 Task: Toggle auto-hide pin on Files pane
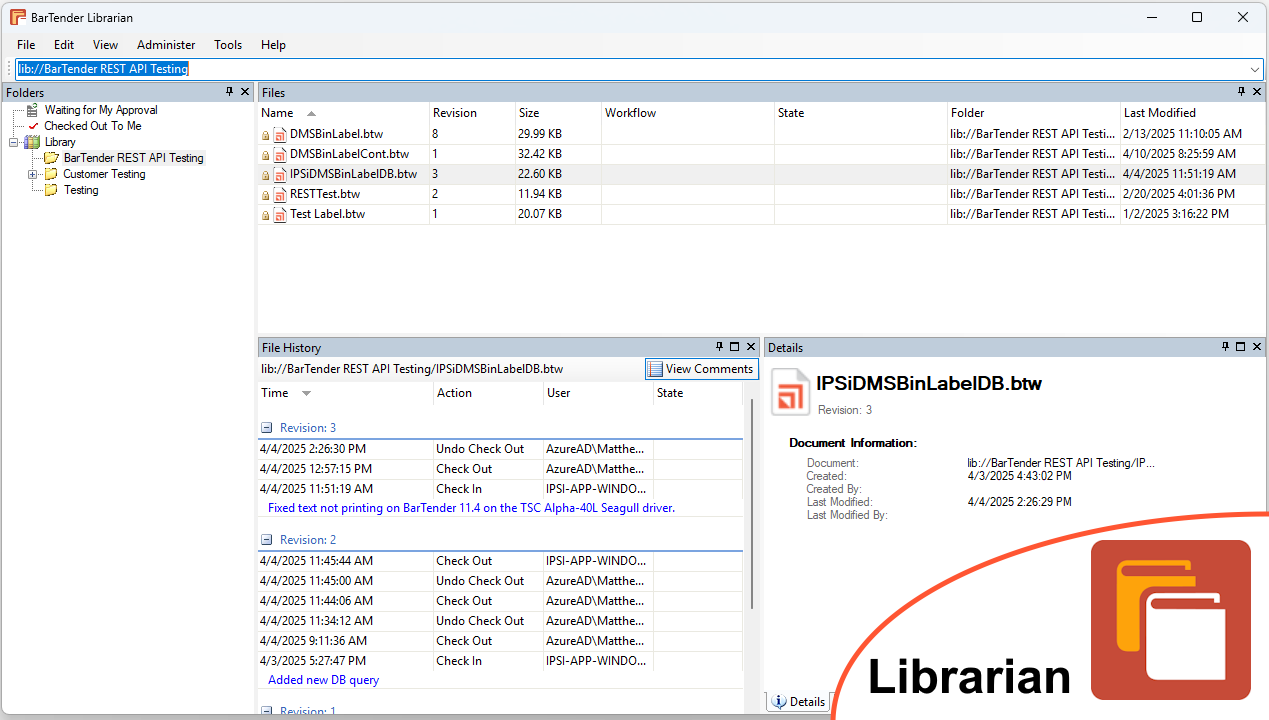pos(1241,92)
